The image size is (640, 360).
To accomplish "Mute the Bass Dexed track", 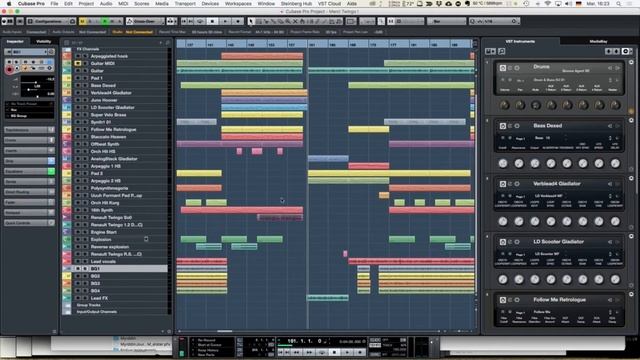I will pos(78,85).
